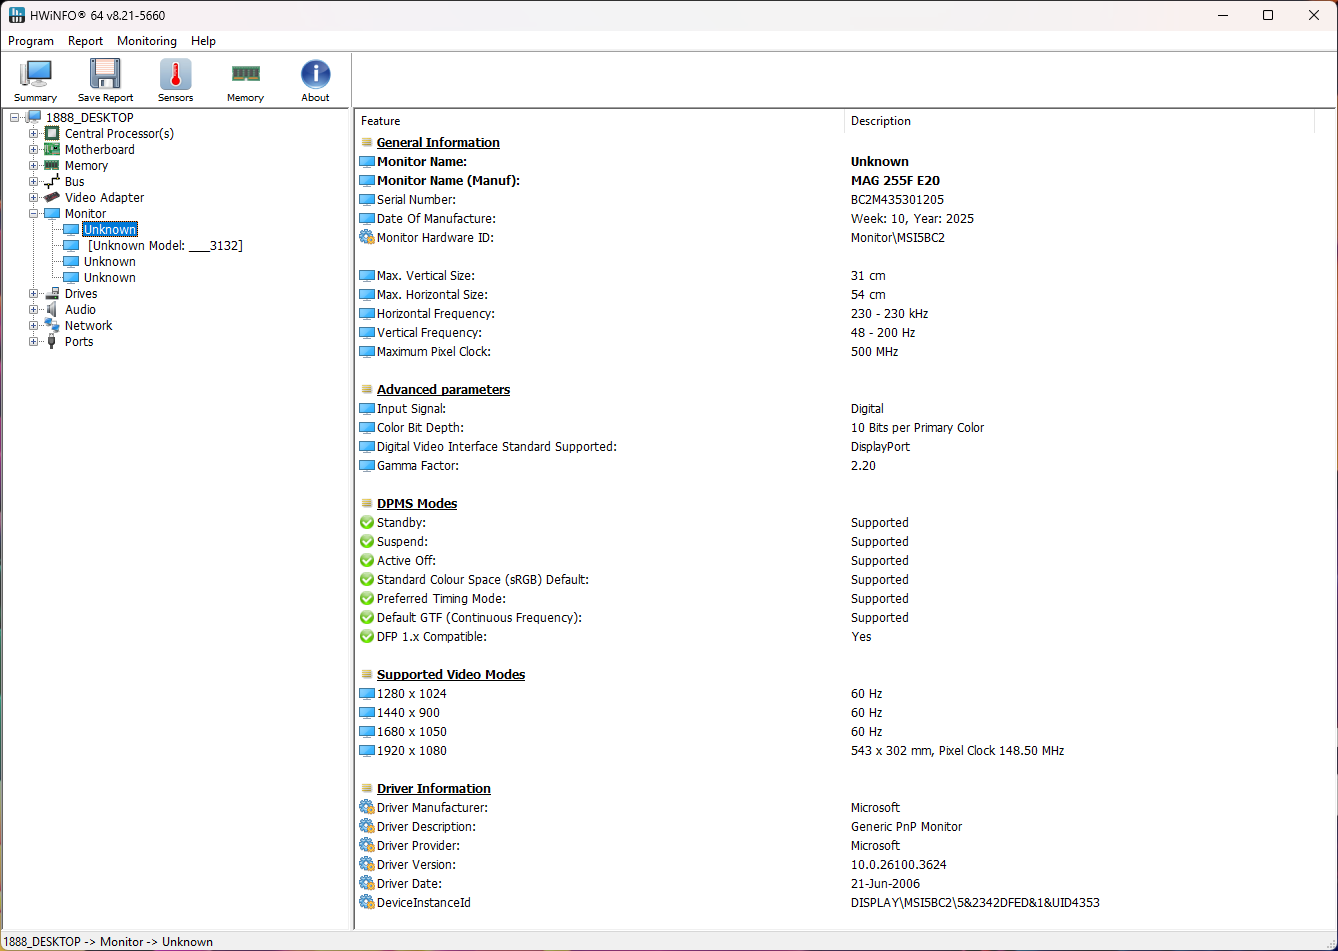The image size is (1338, 951).
Task: Expand the Audio tree node
Action: (34, 310)
